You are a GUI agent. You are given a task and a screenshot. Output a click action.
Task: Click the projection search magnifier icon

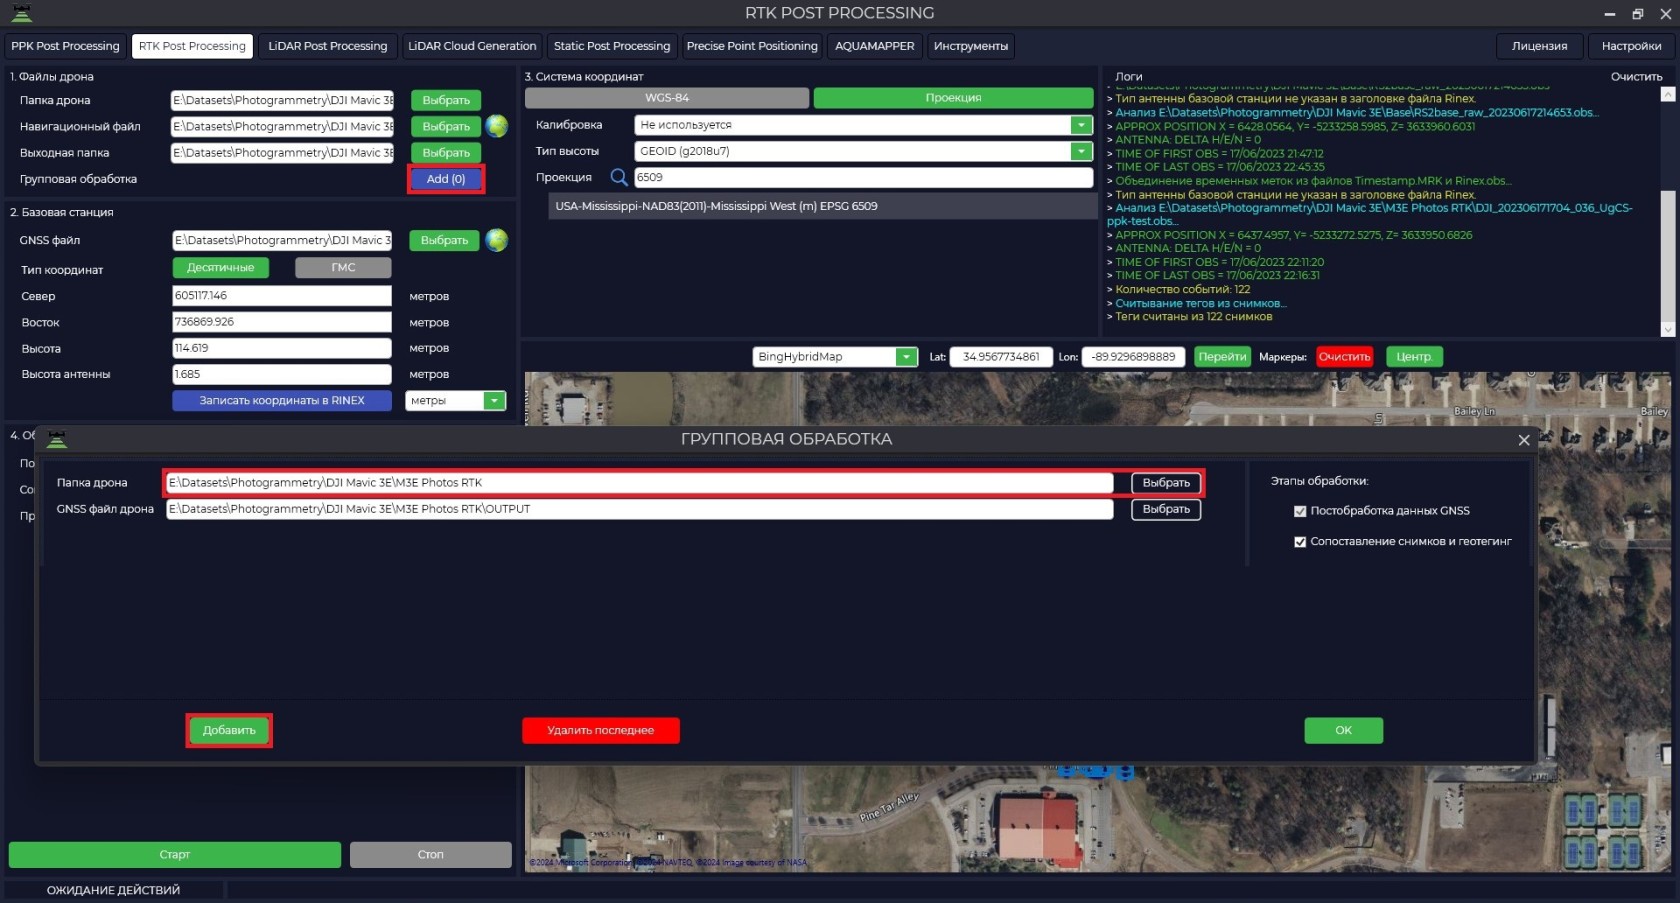(x=619, y=177)
